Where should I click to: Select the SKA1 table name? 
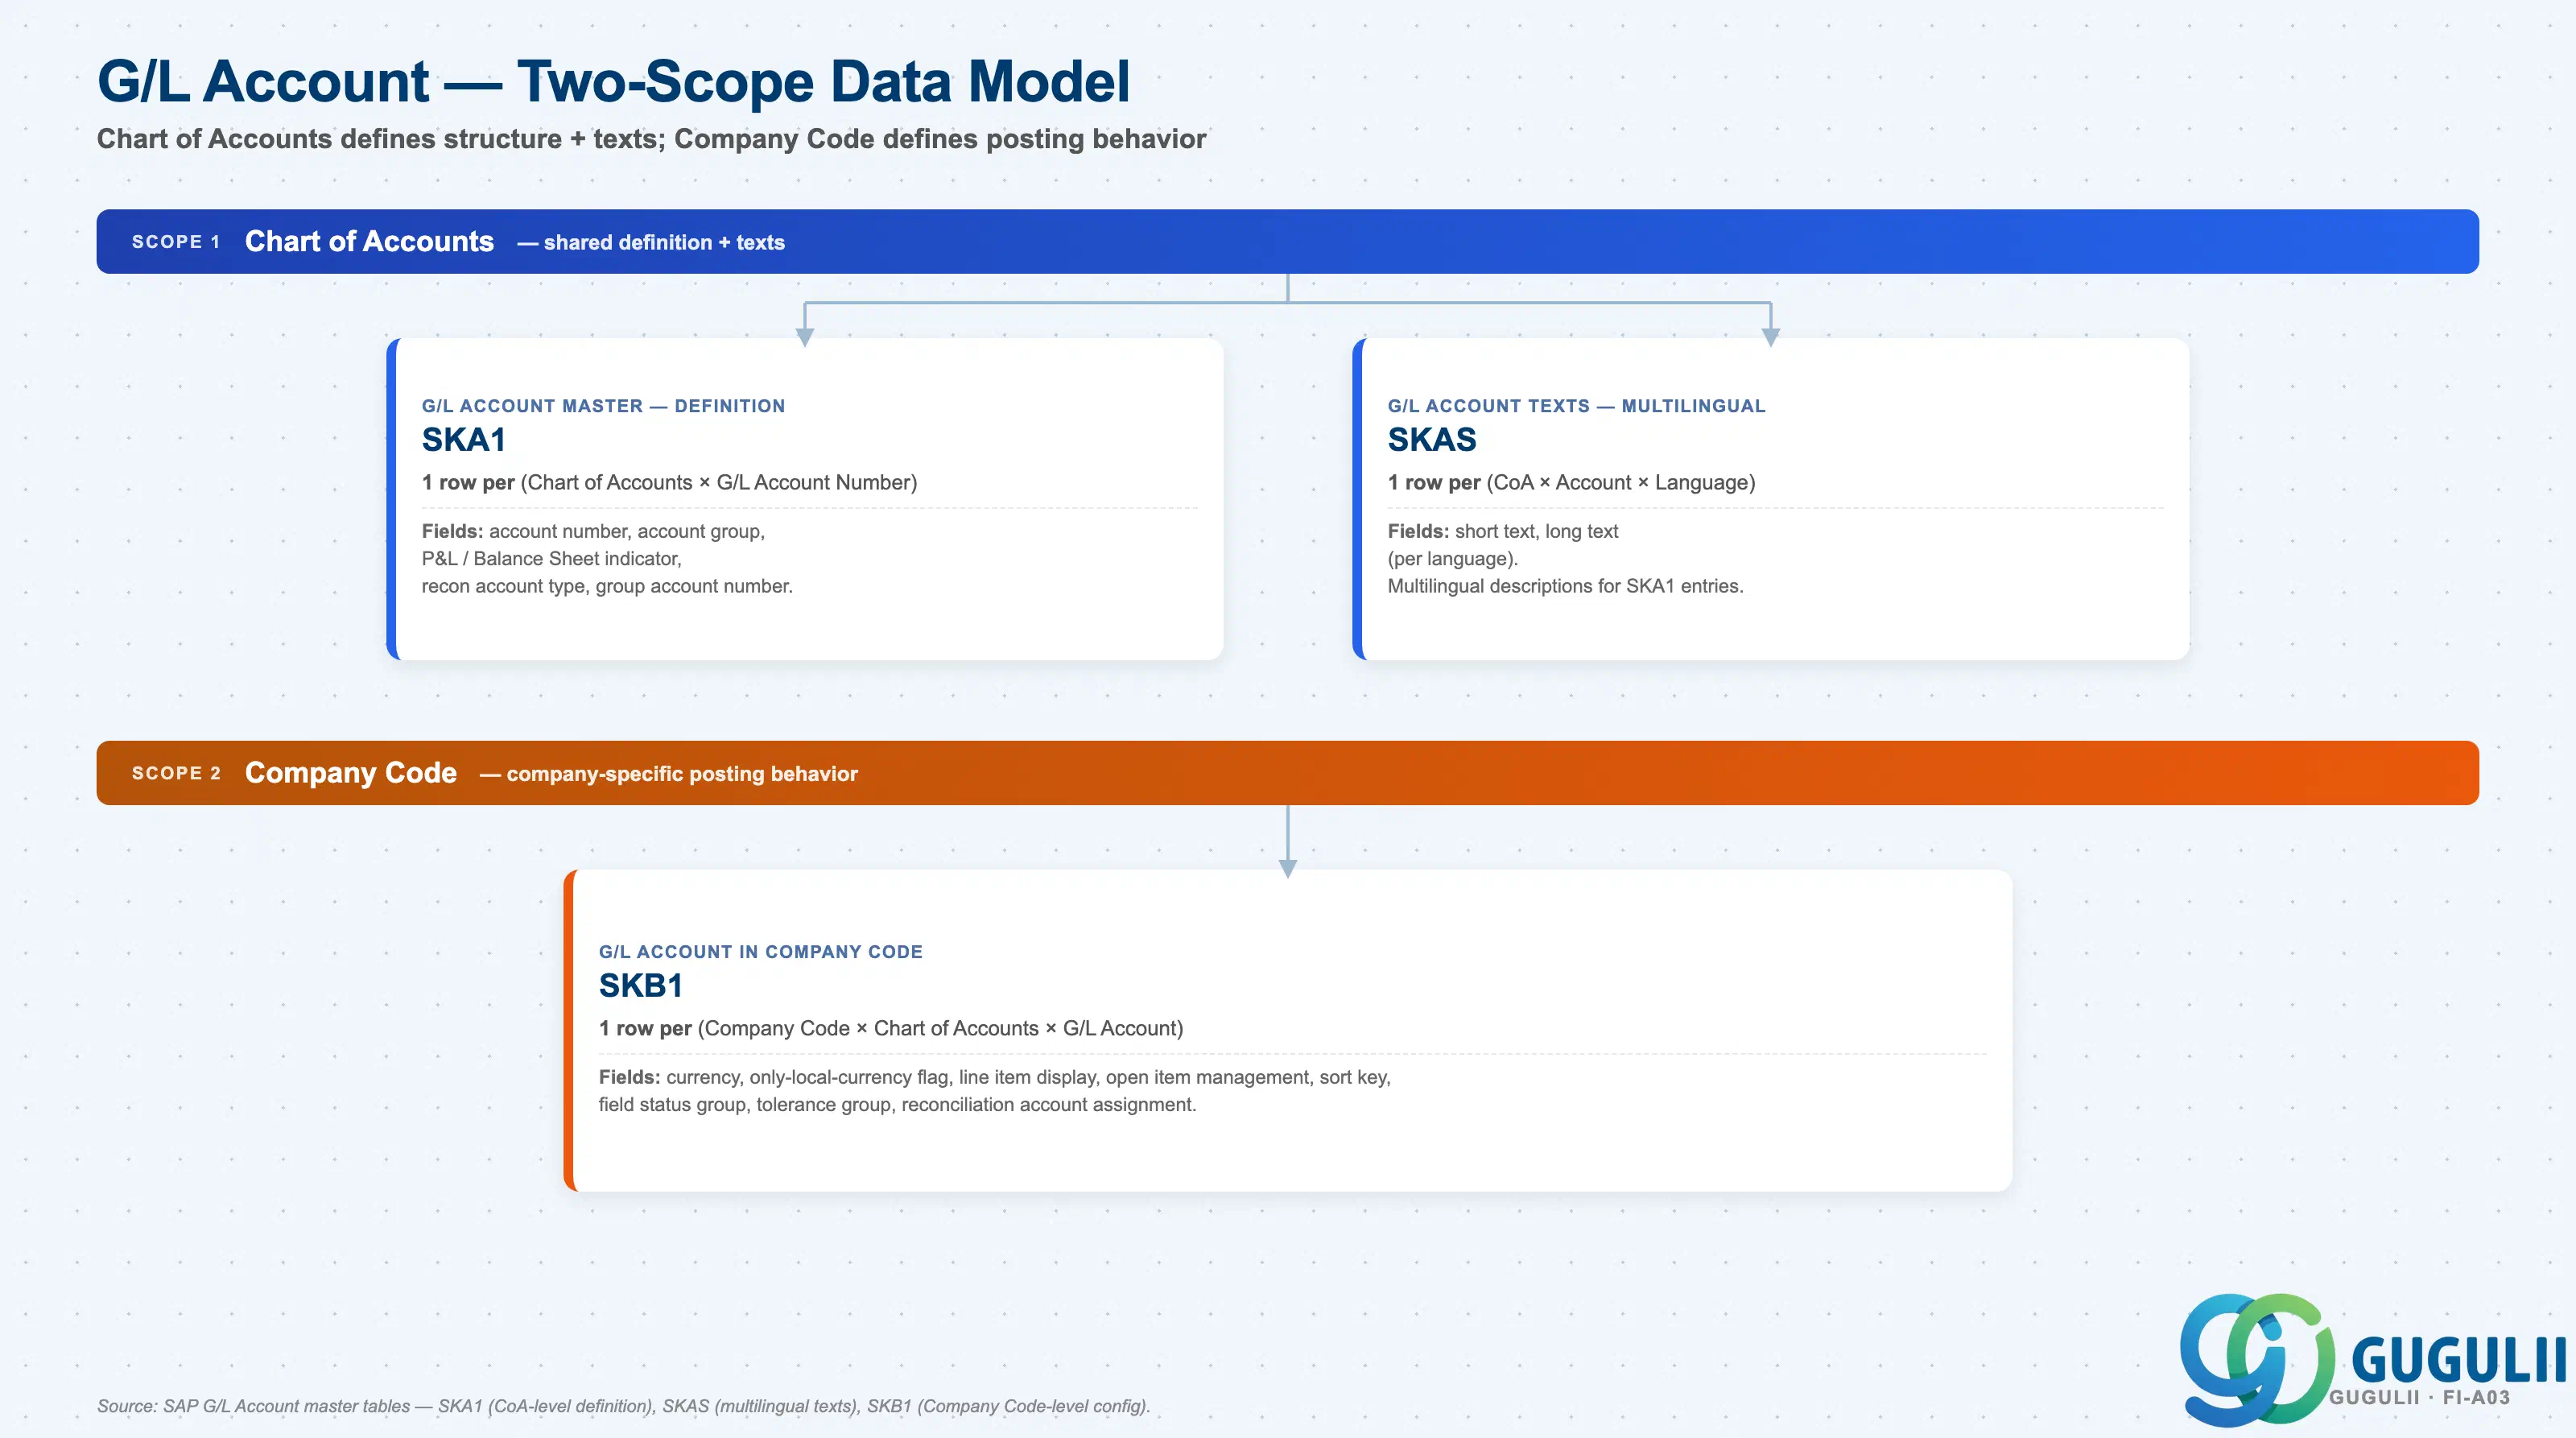[464, 440]
